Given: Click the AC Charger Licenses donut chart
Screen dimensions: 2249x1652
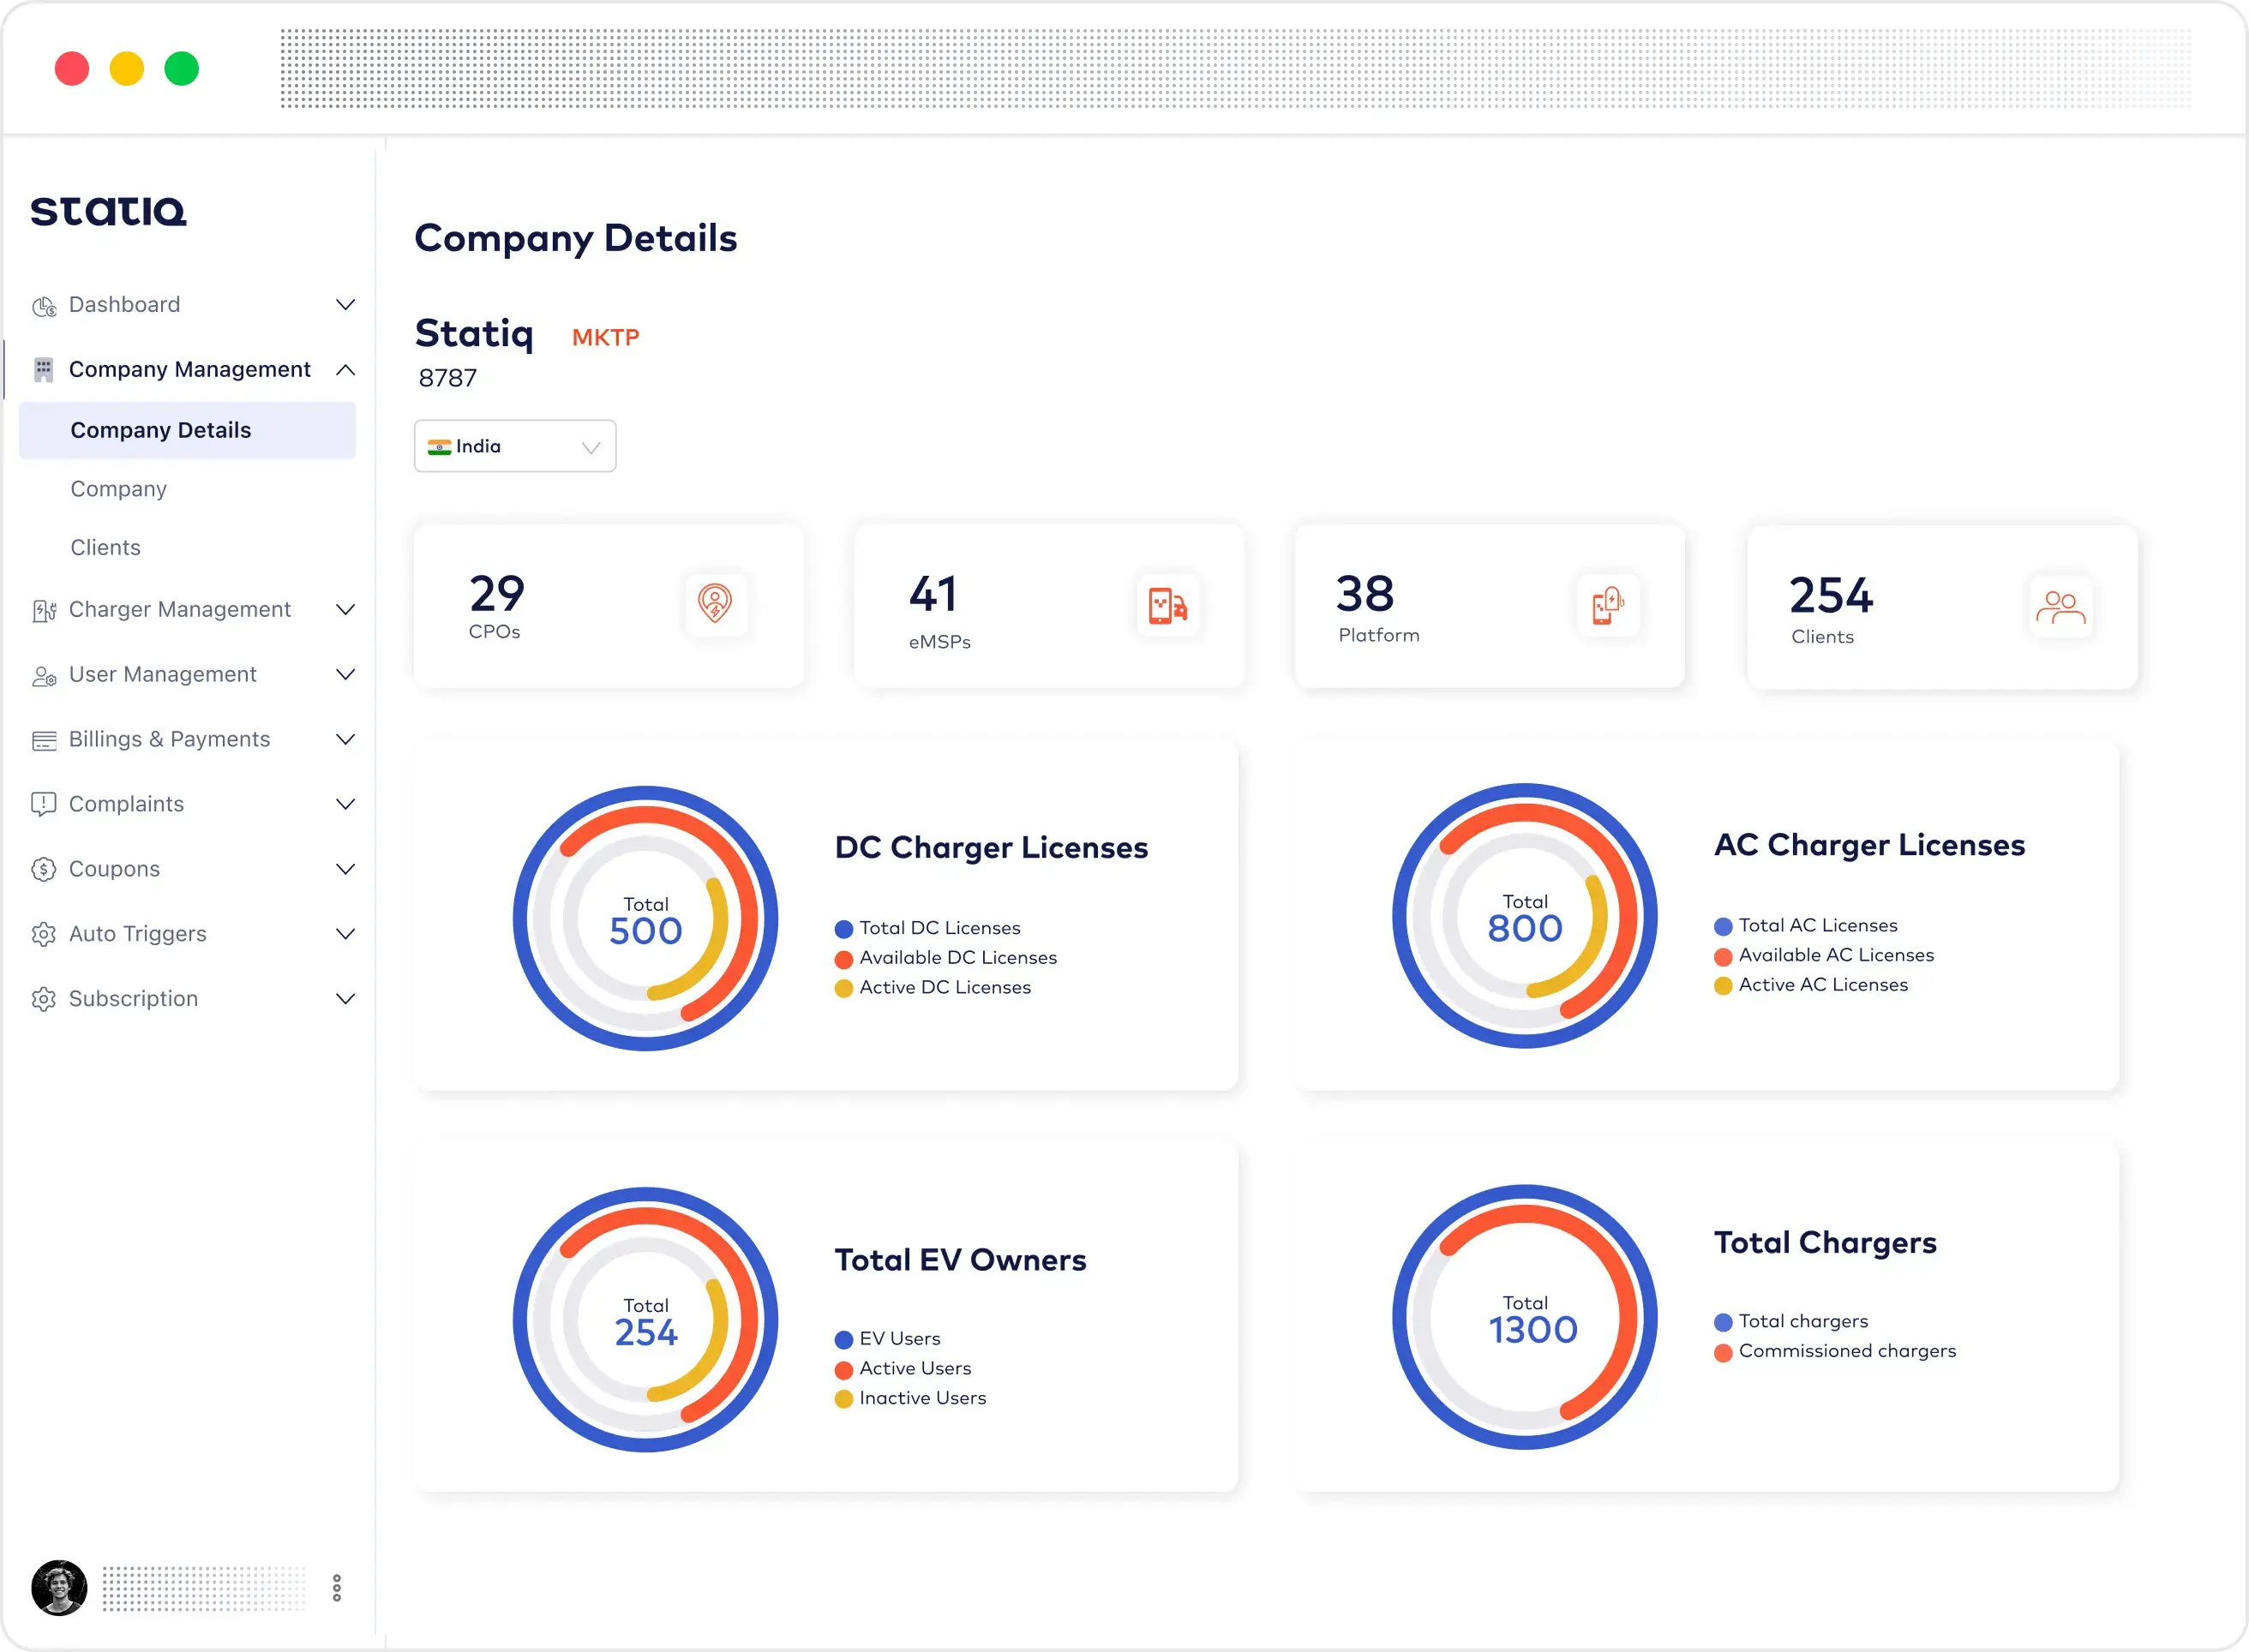Looking at the screenshot, I should [x=1525, y=916].
